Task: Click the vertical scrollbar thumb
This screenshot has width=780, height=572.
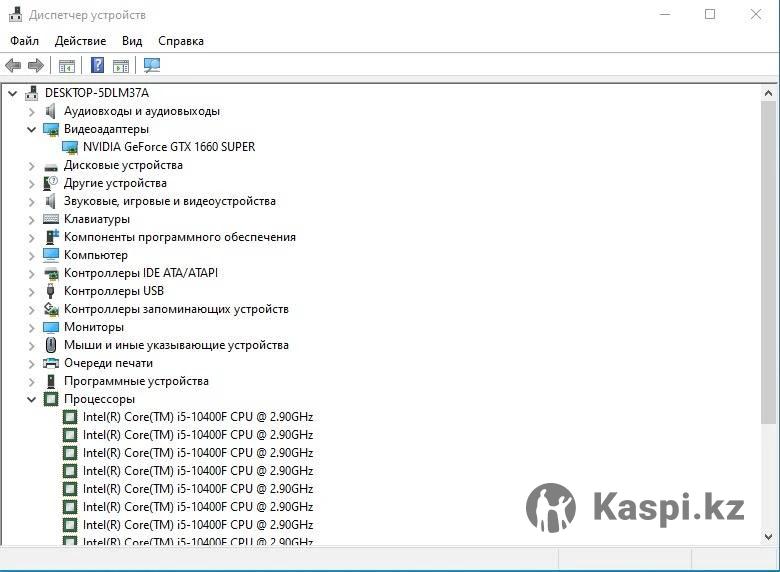Action: tap(768, 263)
